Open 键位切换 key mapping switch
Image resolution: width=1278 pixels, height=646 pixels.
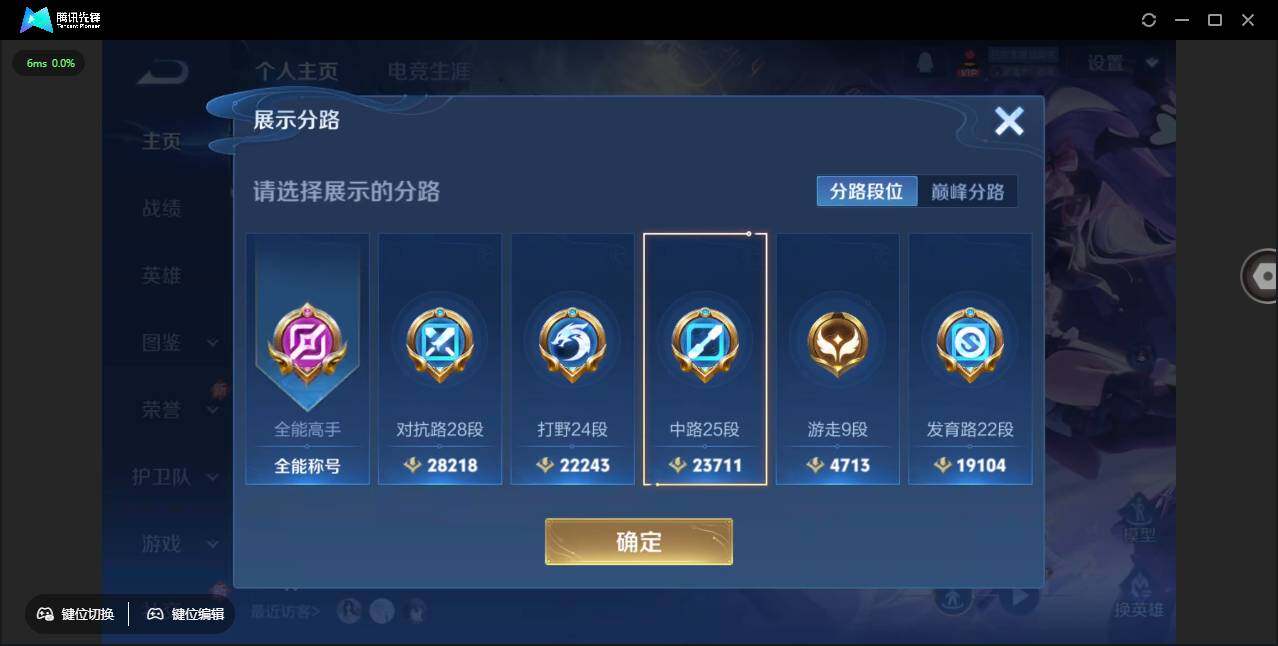76,614
